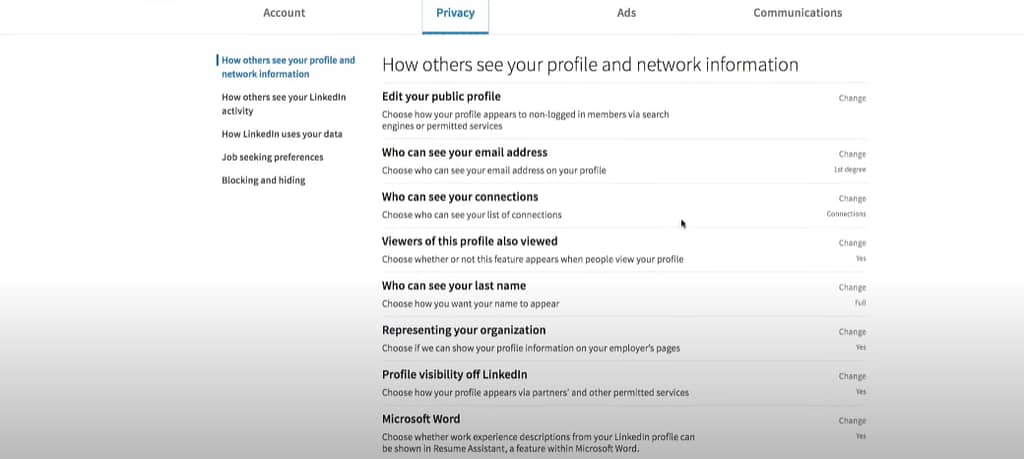Click the Privacy tab
1024x459 pixels.
[455, 13]
